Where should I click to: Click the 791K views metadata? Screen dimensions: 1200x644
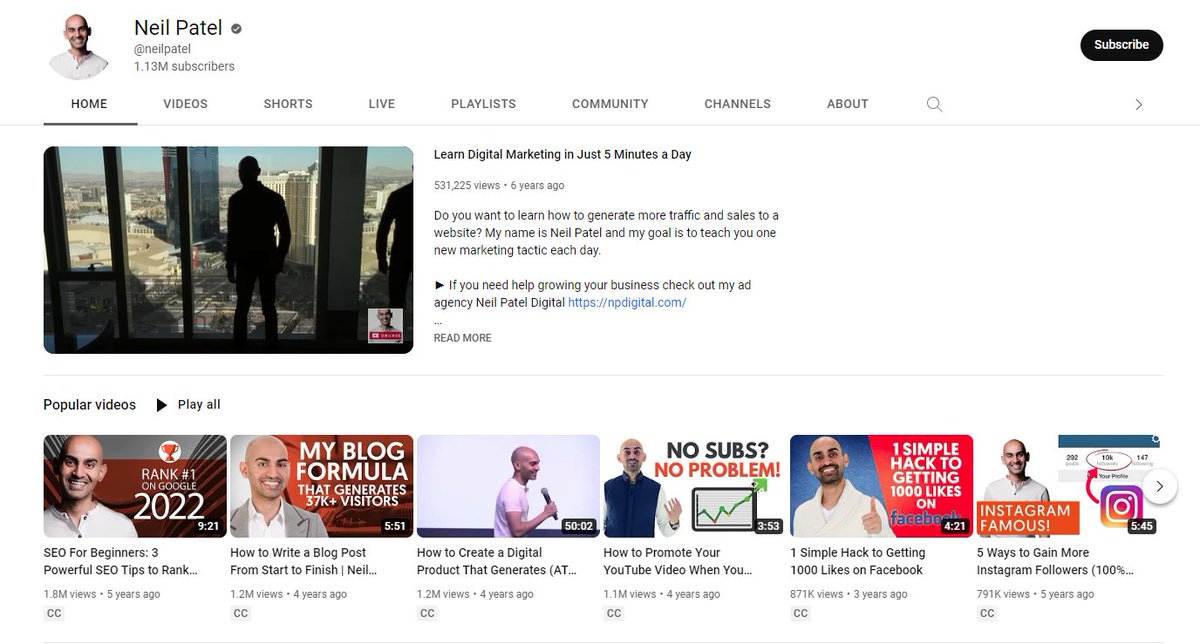(x=1003, y=594)
